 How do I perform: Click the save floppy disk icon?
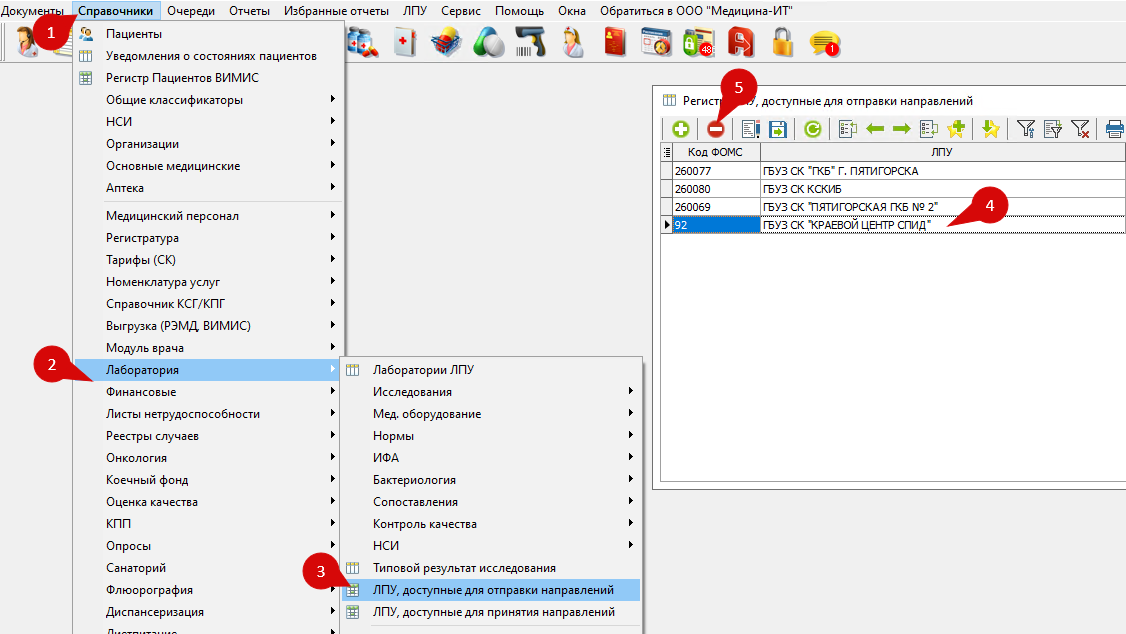coord(778,129)
